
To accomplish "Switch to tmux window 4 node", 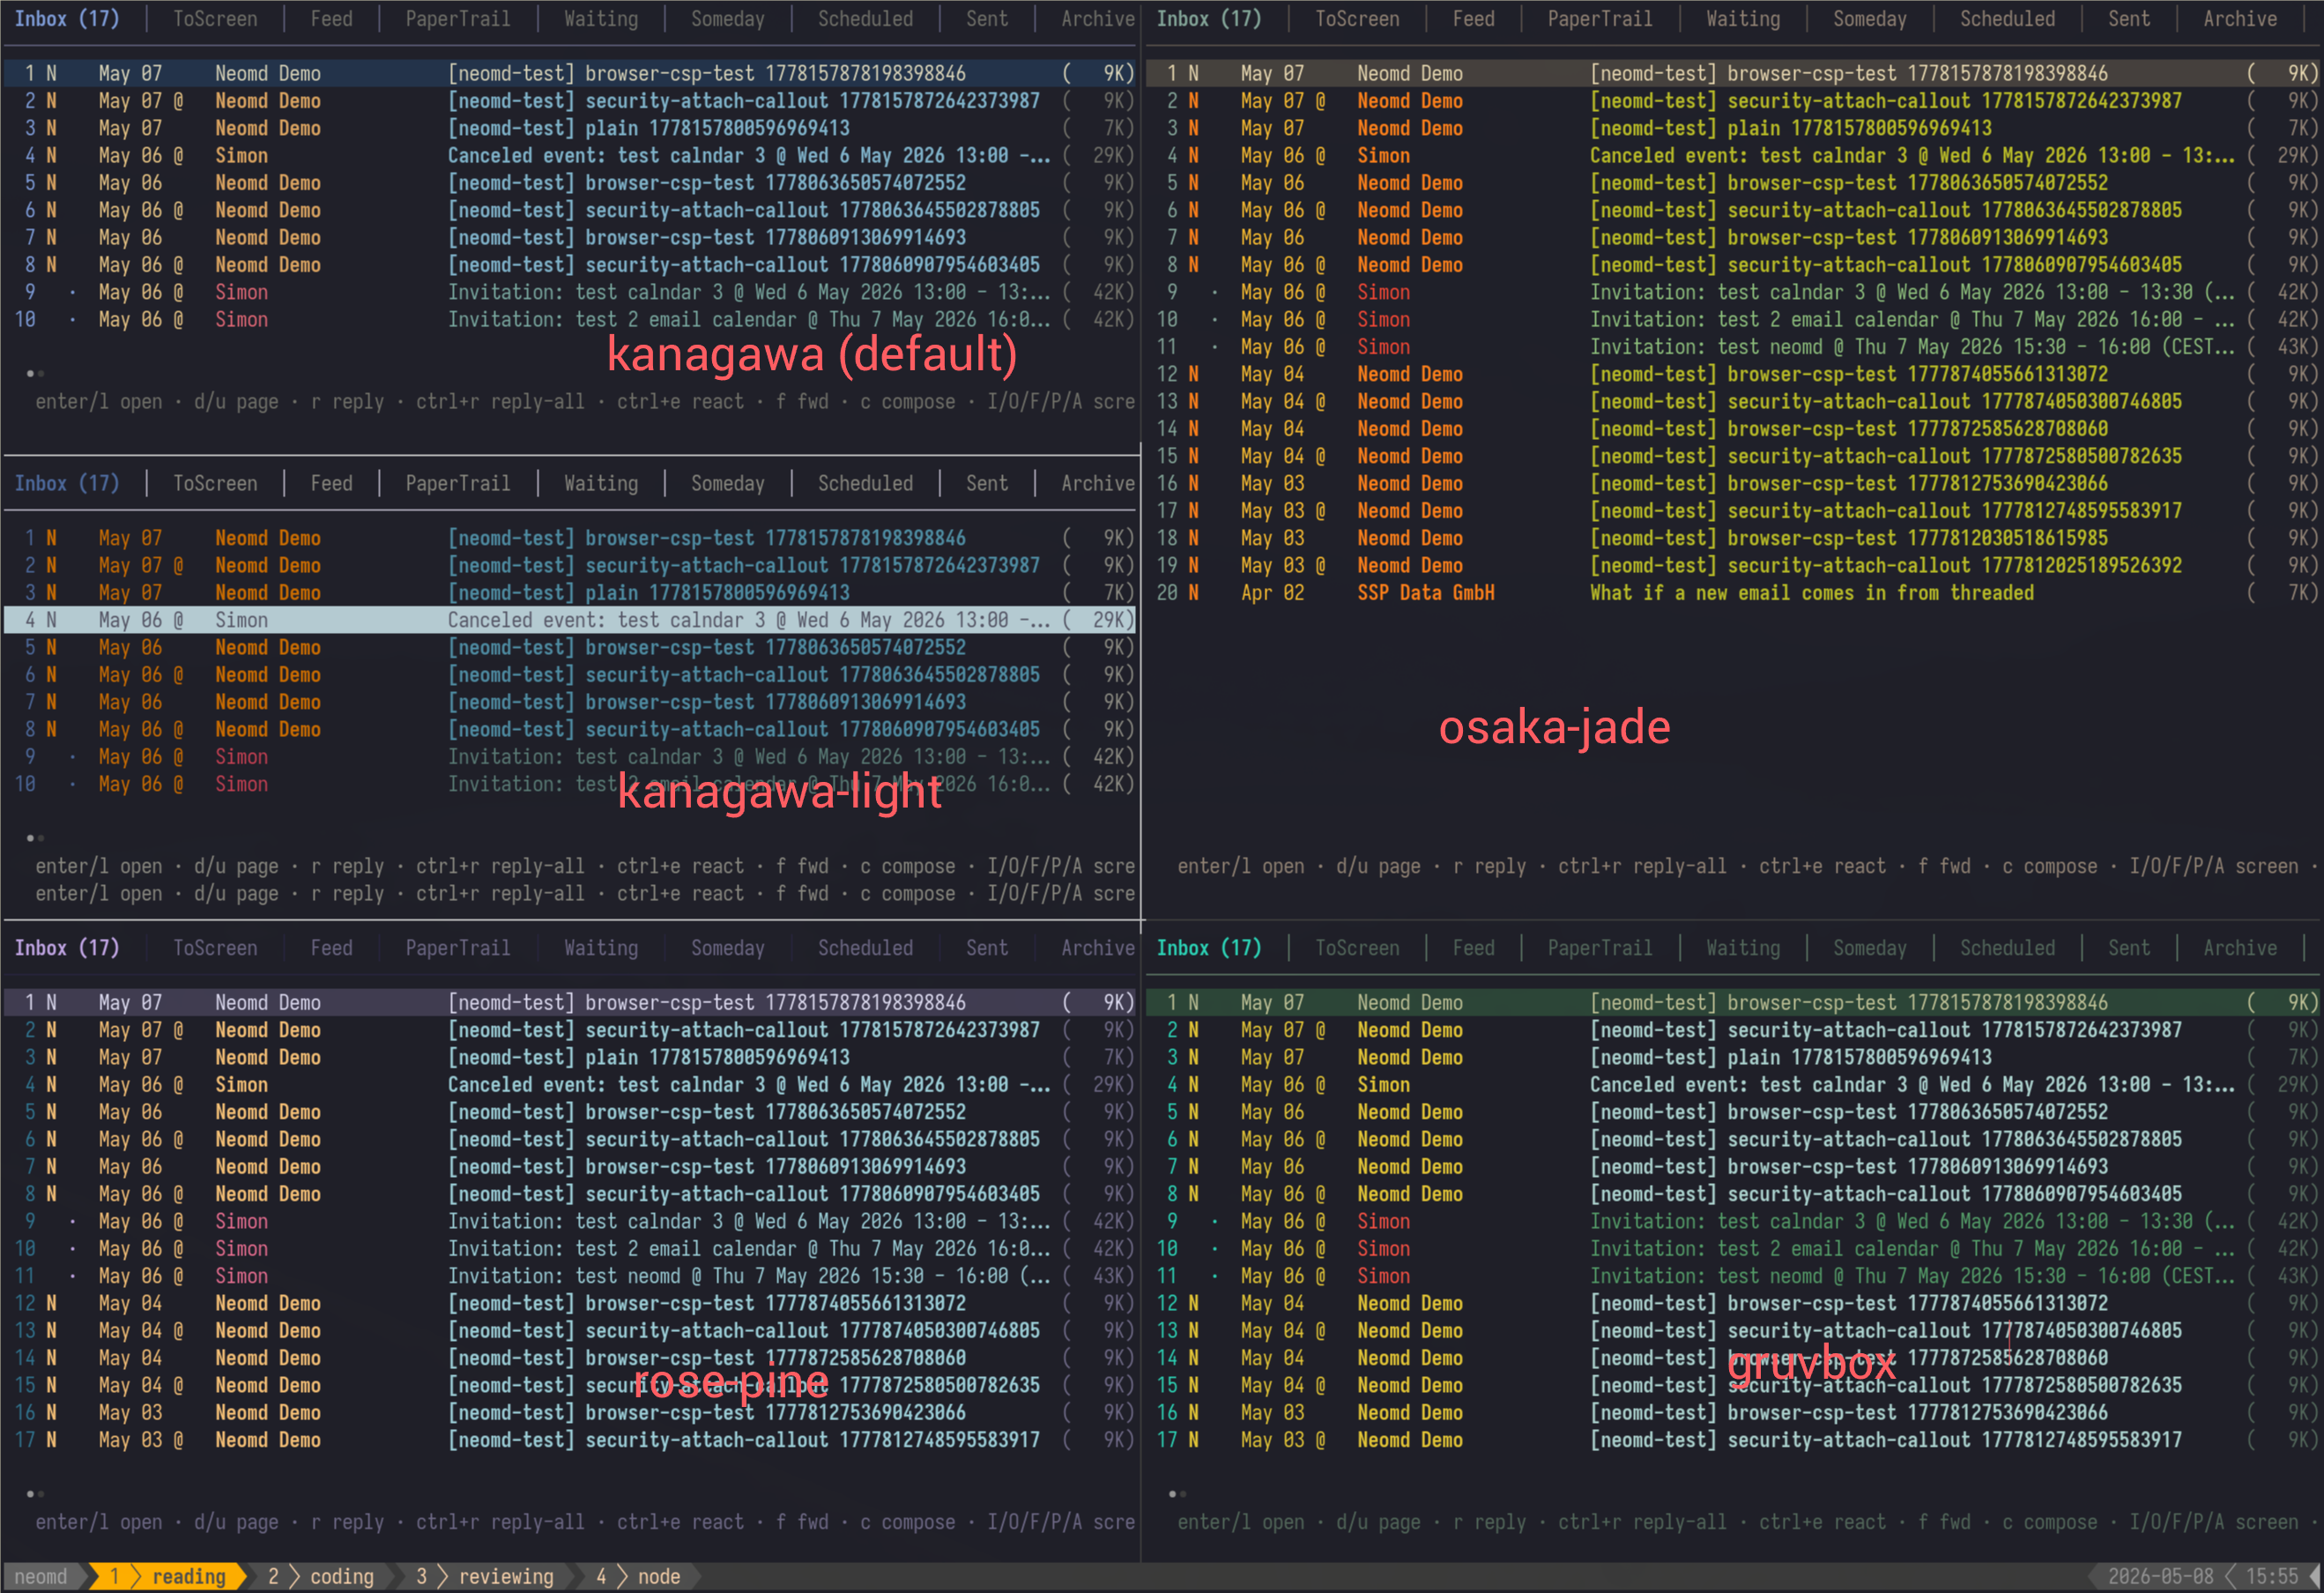I will (x=638, y=1577).
